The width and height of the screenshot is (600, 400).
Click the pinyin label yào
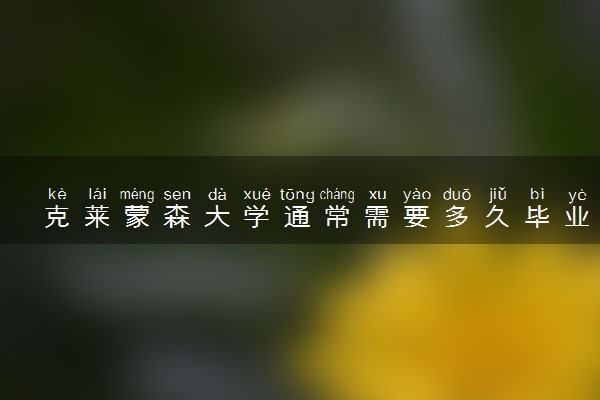point(417,195)
